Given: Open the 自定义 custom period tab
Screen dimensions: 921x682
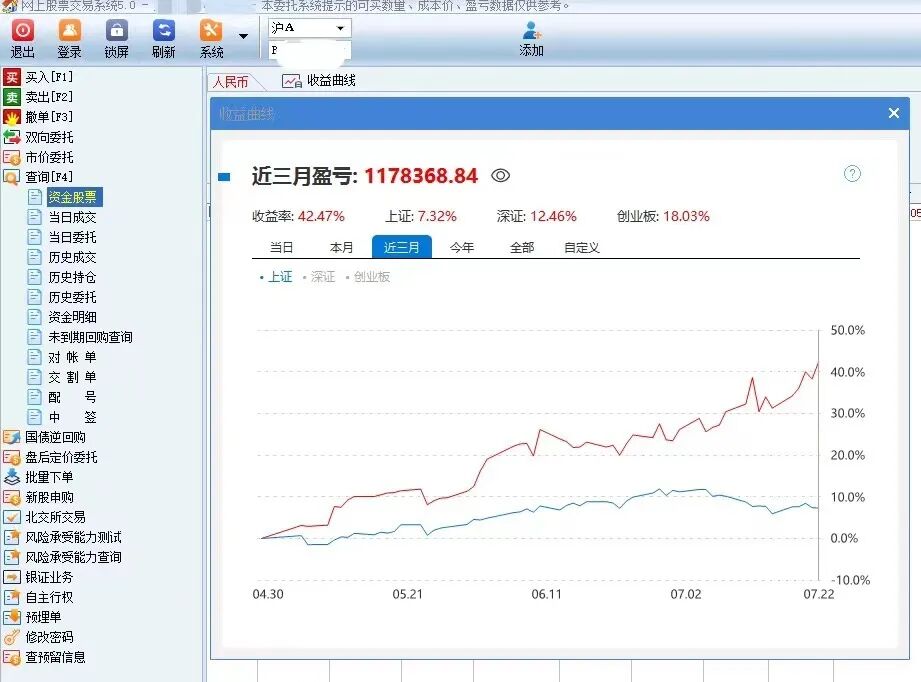Looking at the screenshot, I should tap(581, 247).
